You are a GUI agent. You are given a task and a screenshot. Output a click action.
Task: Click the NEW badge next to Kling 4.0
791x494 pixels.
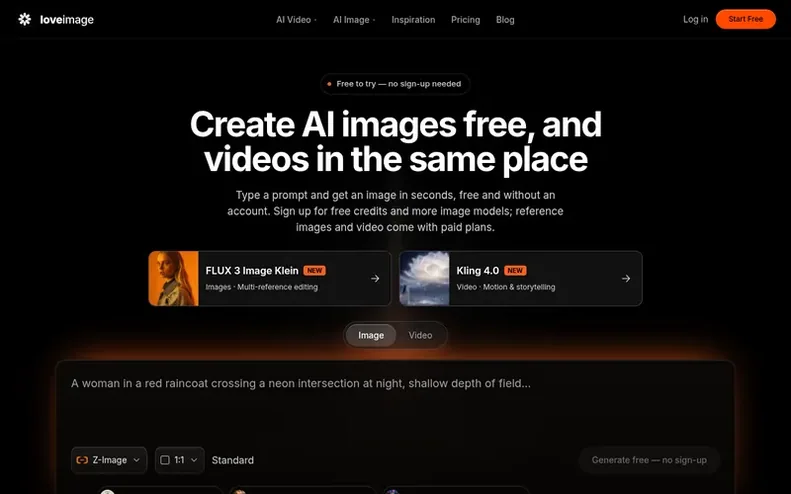515,270
